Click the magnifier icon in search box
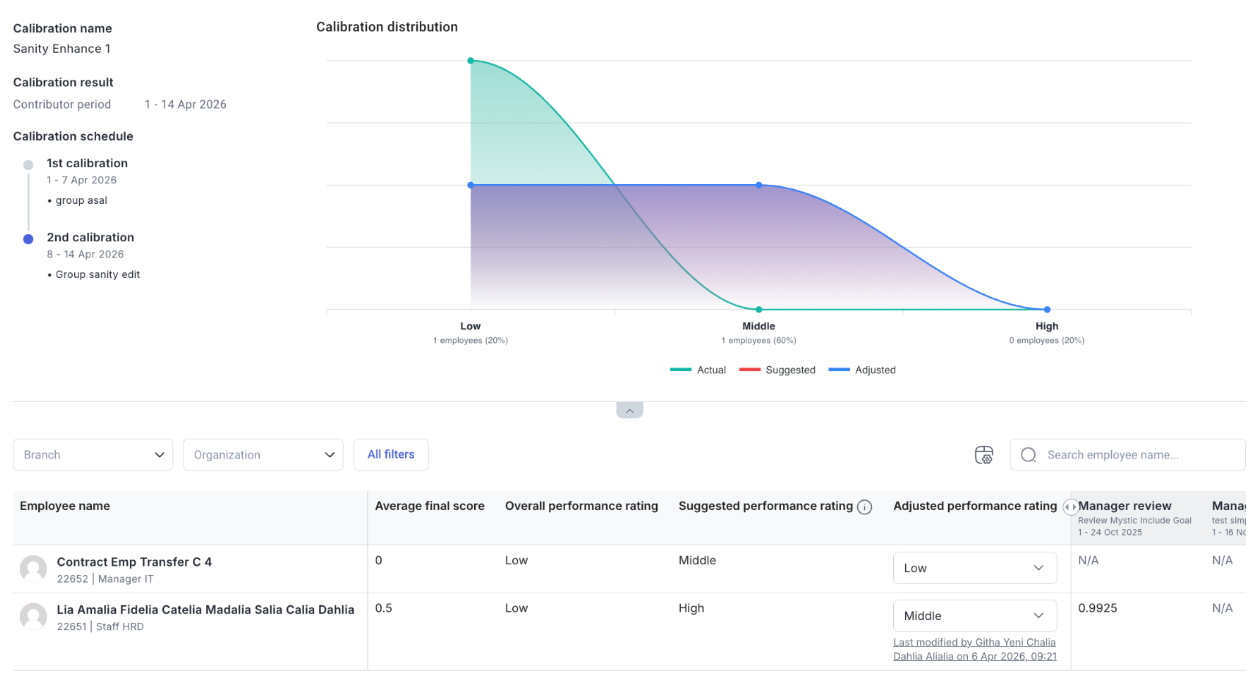1259x674 pixels. [1028, 455]
